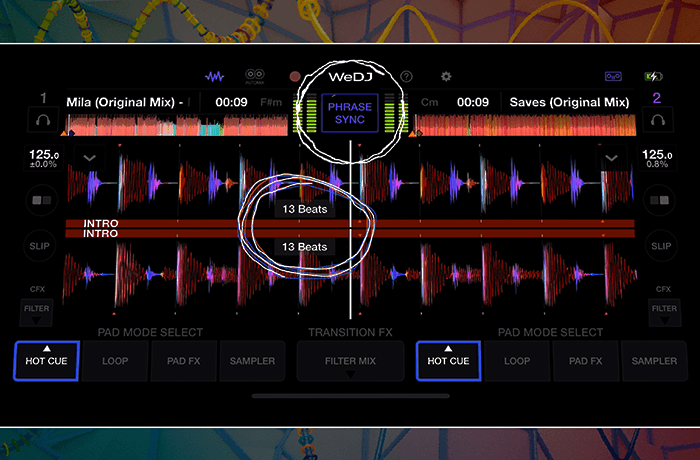Expand deck 2 chevron dropdown
This screenshot has height=460, width=700.
tap(611, 158)
